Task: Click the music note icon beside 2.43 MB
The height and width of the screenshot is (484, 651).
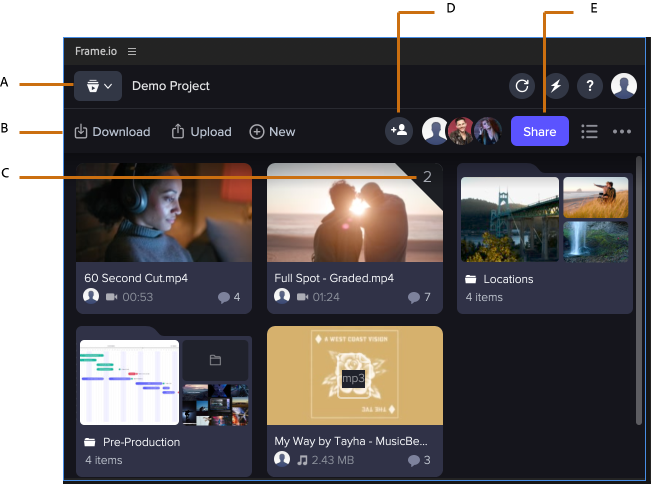Action: click(303, 460)
